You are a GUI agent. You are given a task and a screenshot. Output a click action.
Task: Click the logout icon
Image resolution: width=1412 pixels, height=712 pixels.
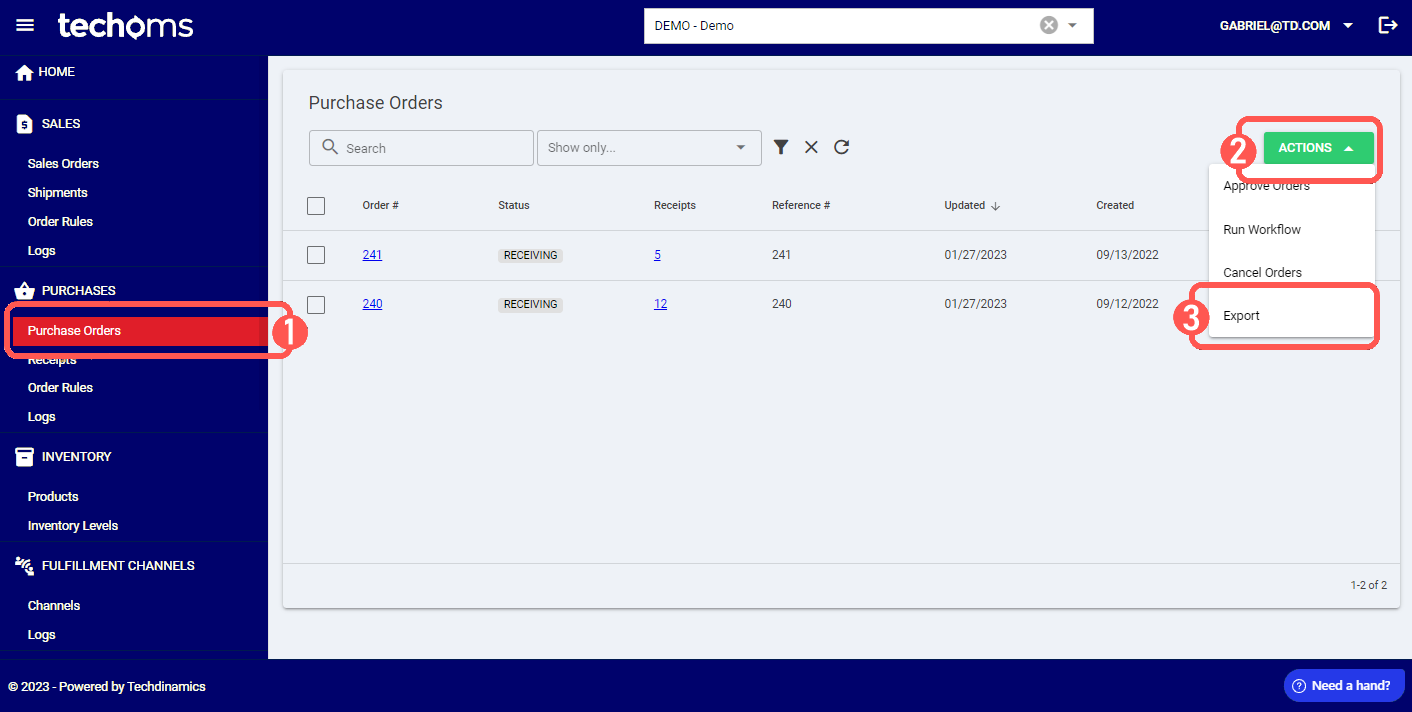point(1388,25)
